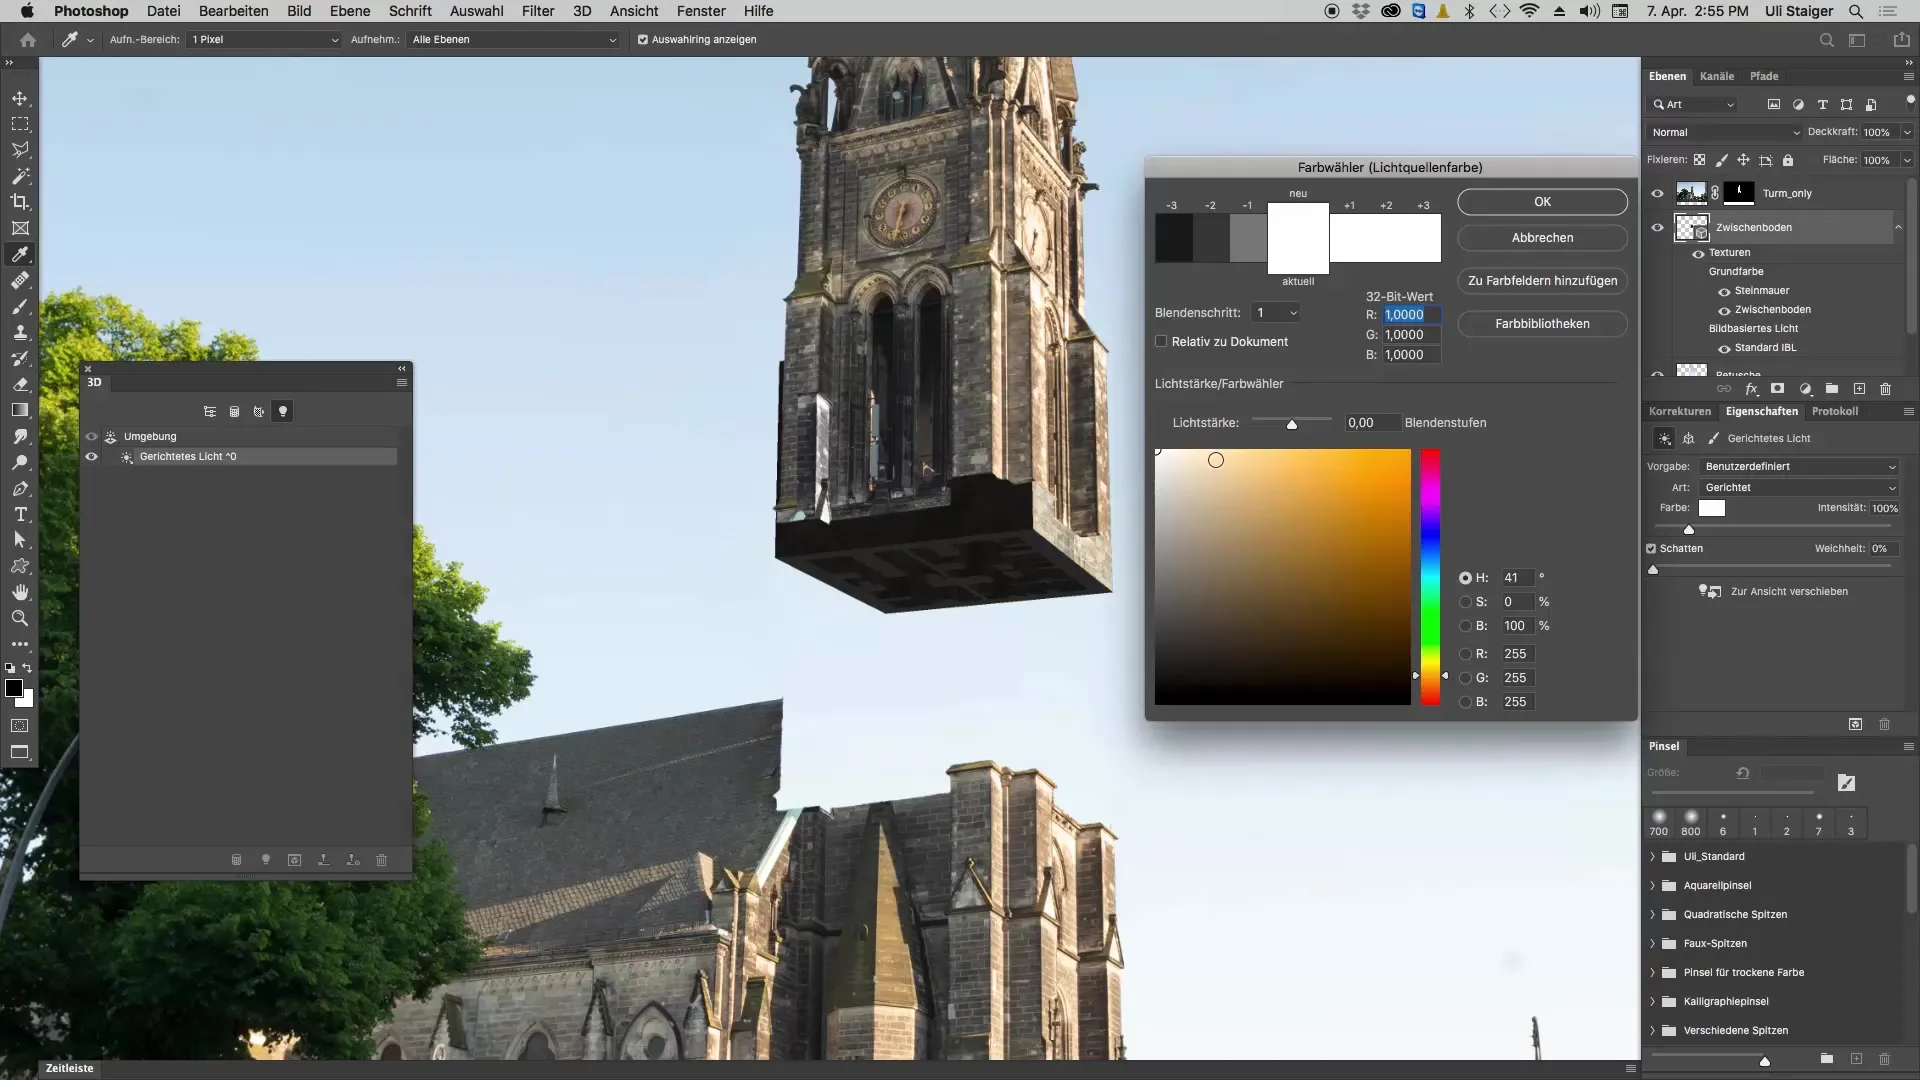Click the Home icon in options bar
The width and height of the screenshot is (1920, 1080).
[x=28, y=40]
